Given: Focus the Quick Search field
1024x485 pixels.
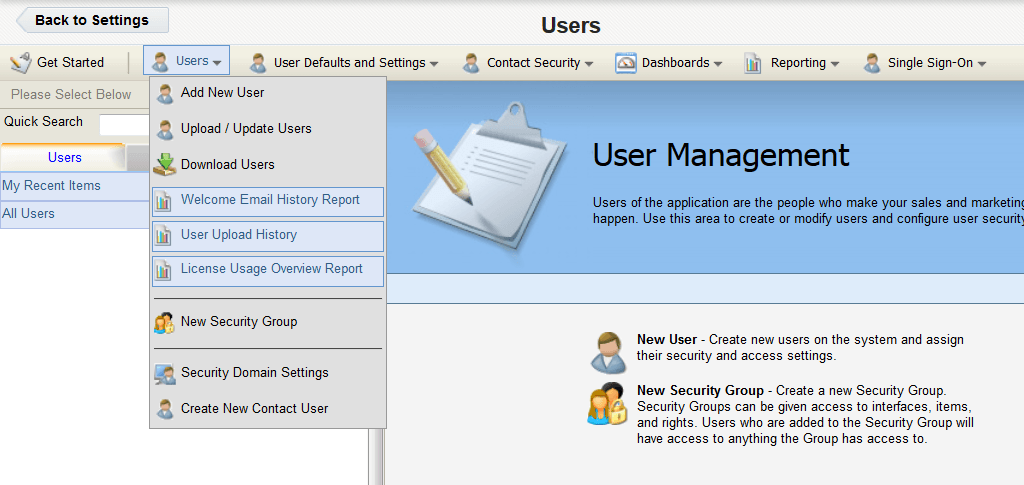Looking at the screenshot, I should click(x=125, y=124).
